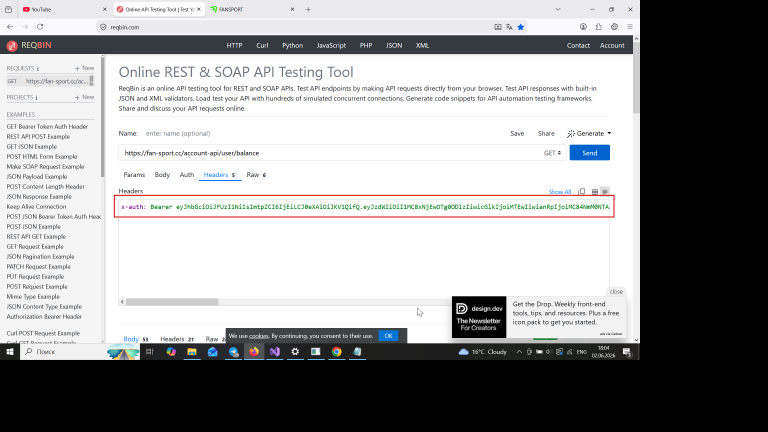Open the browser extensions icon
This screenshot has height=432, width=768.
(x=599, y=27)
